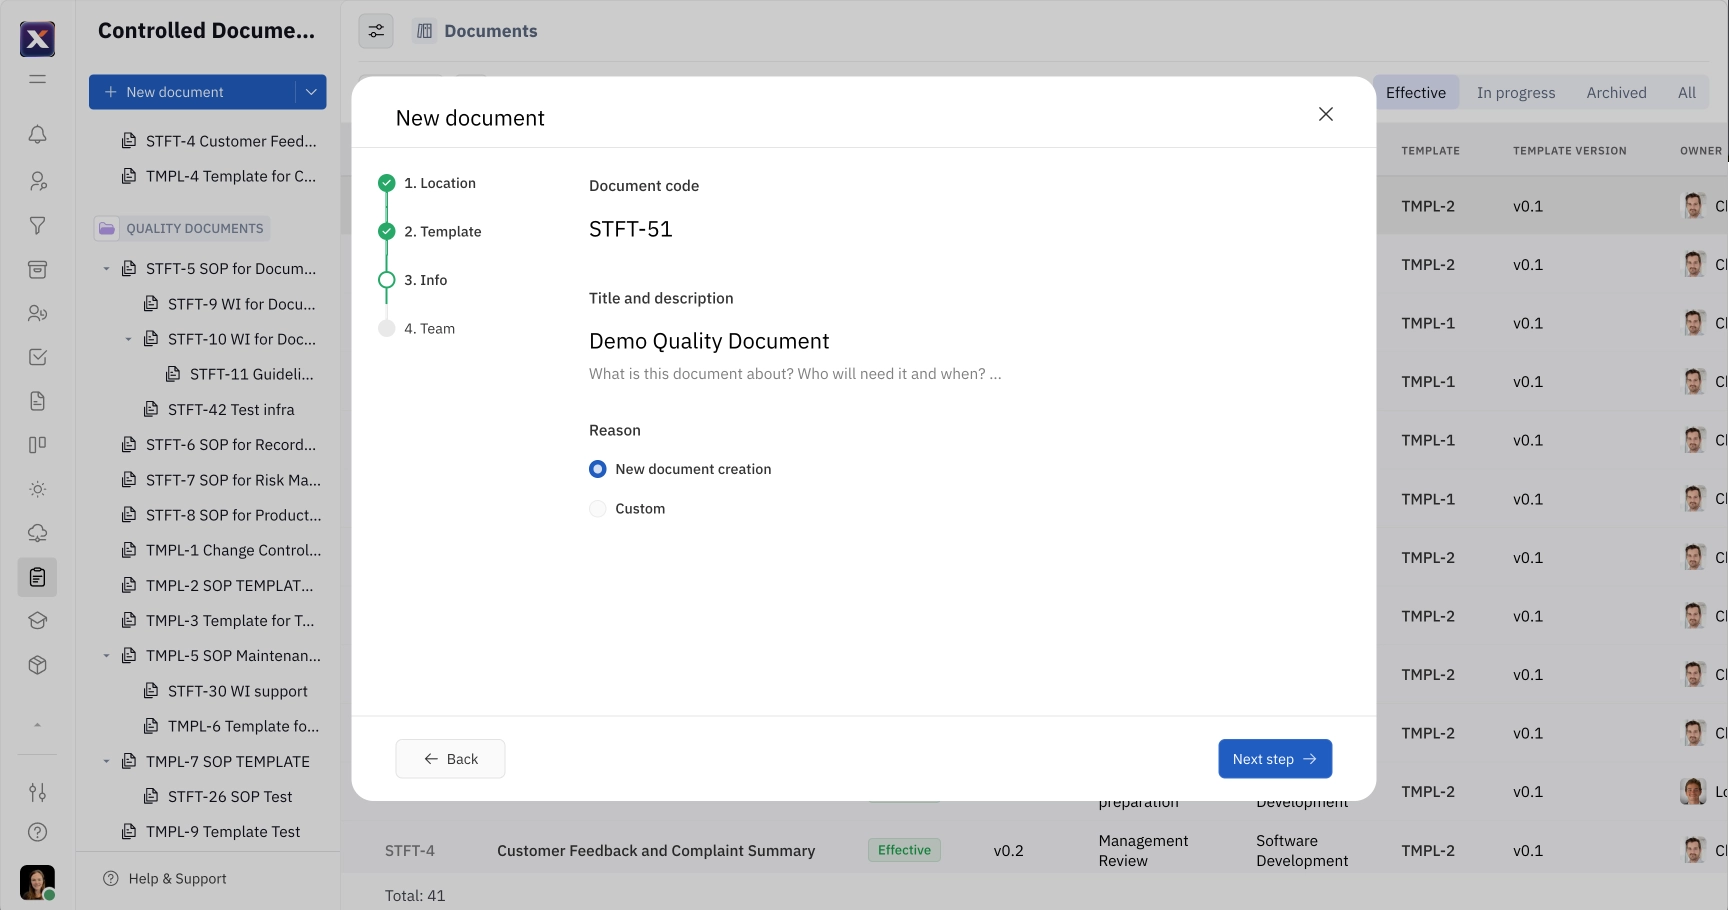The height and width of the screenshot is (910, 1729).
Task: Collapse the STFT-5 SOP for Docum tree item
Action: [107, 268]
